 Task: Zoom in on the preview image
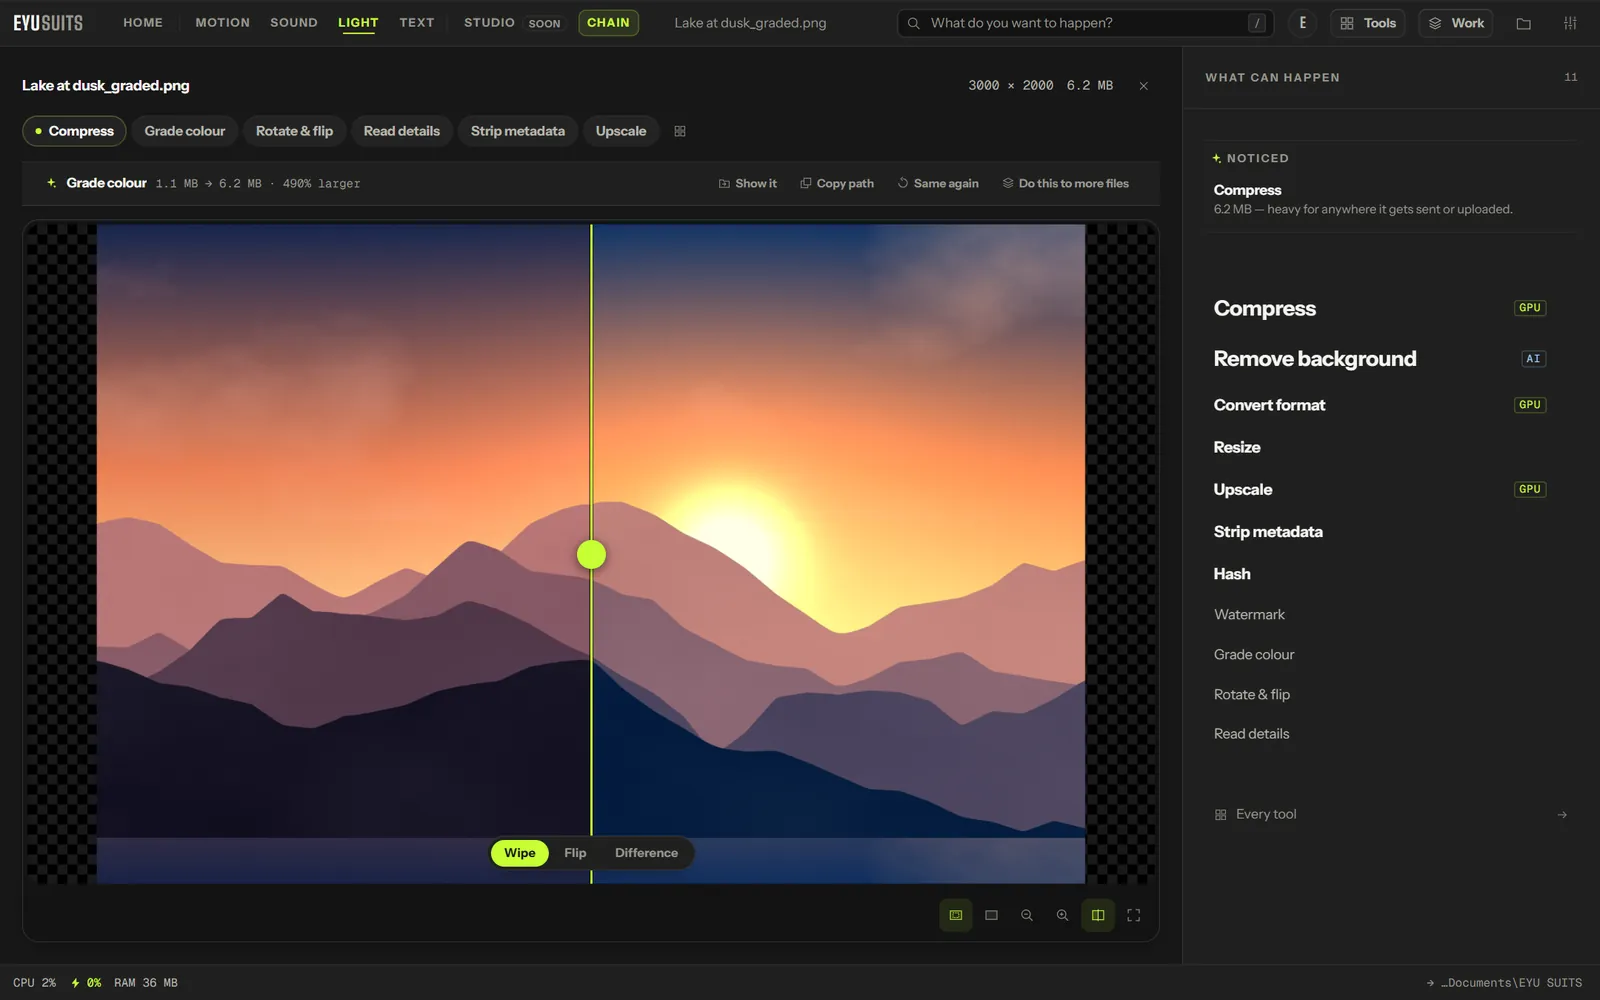click(1062, 915)
